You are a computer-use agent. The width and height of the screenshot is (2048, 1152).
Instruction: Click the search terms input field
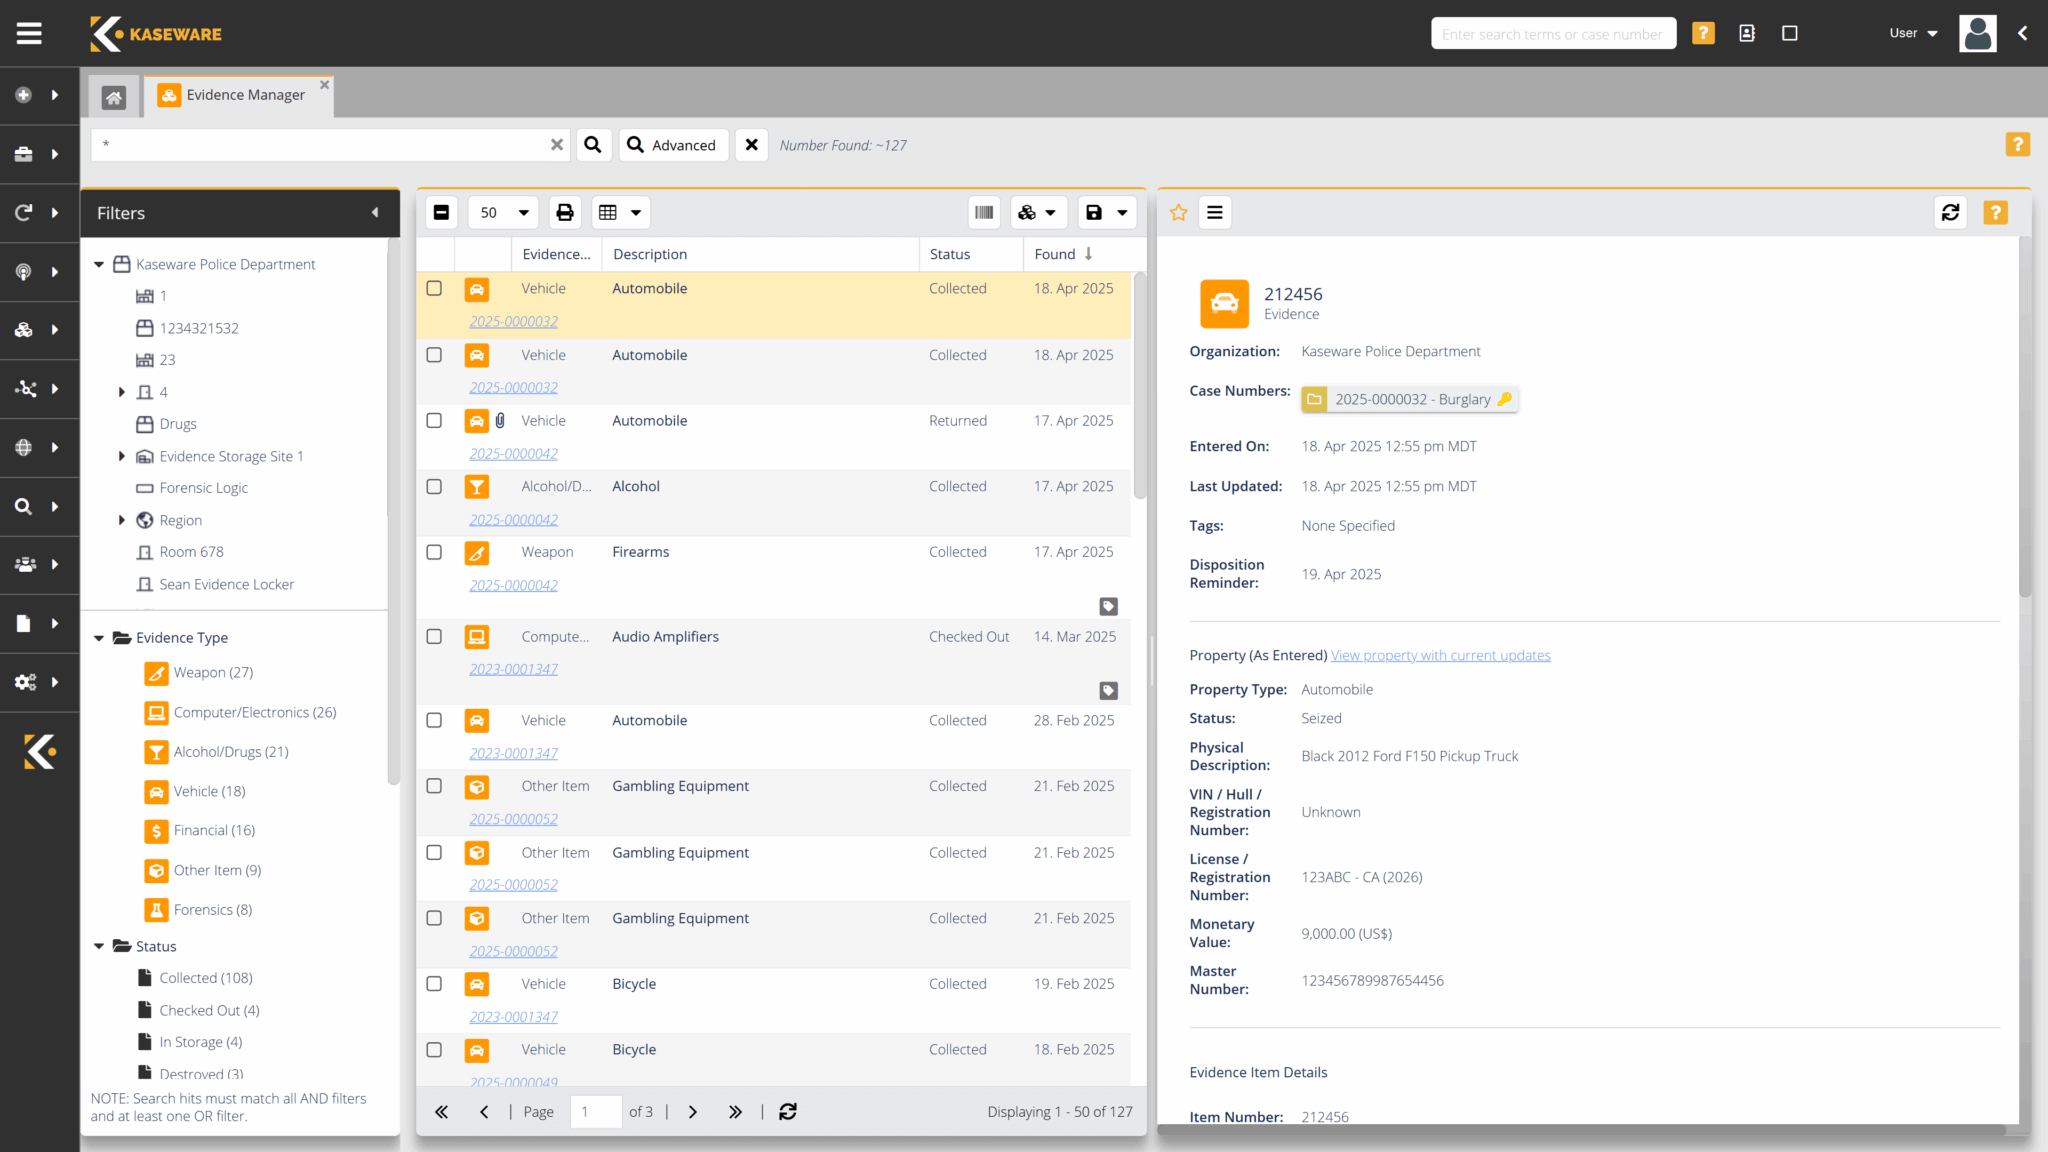click(1552, 33)
